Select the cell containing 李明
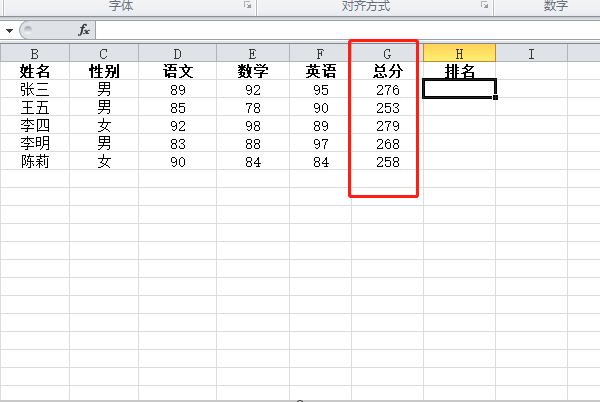The image size is (600, 402). [35, 143]
